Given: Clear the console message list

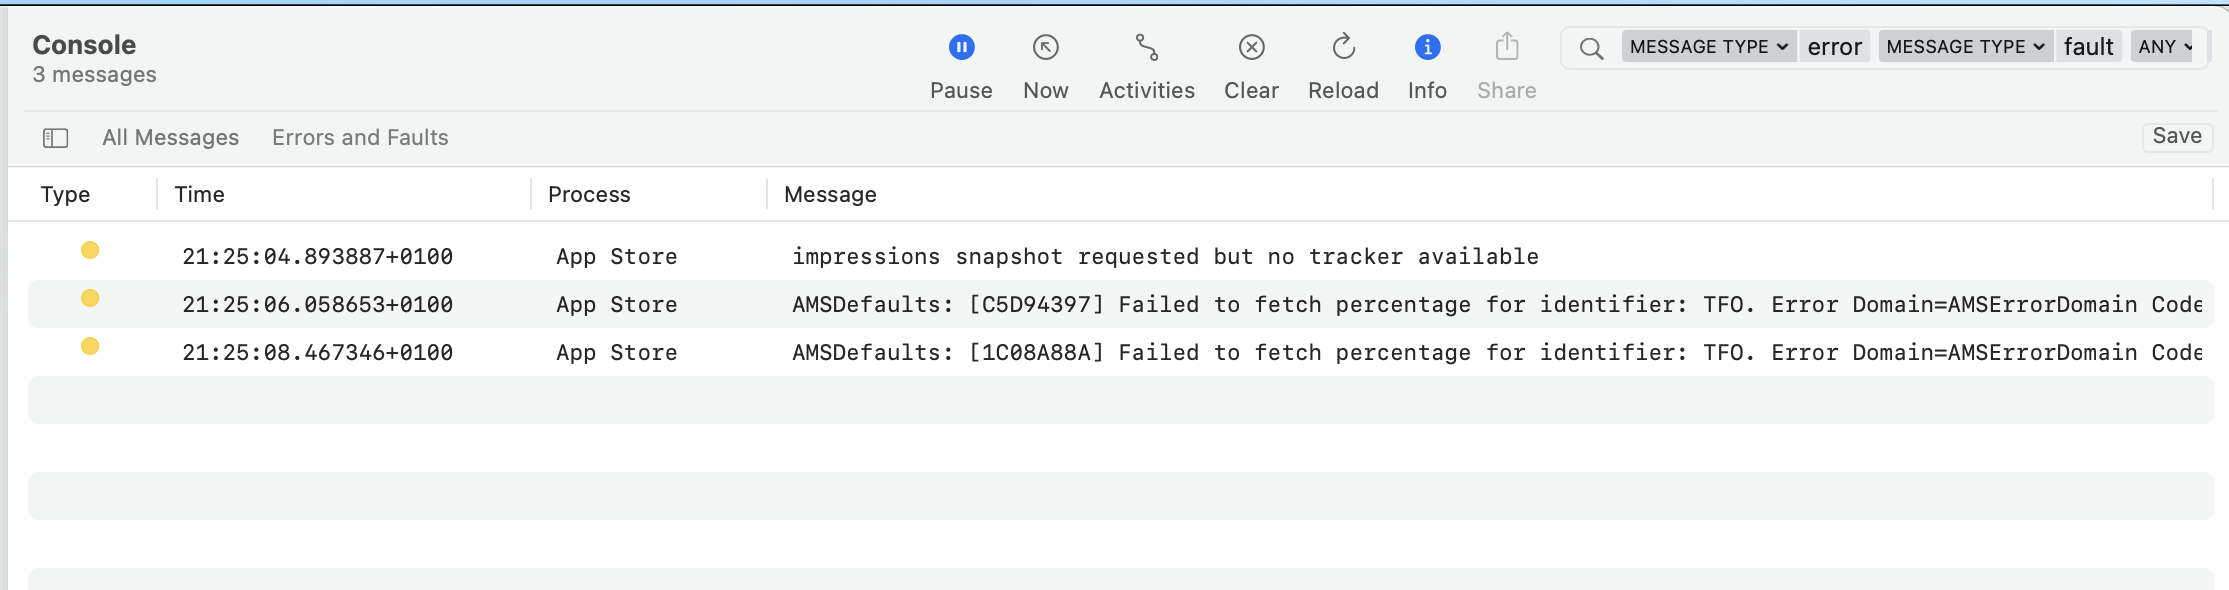Looking at the screenshot, I should (1251, 48).
